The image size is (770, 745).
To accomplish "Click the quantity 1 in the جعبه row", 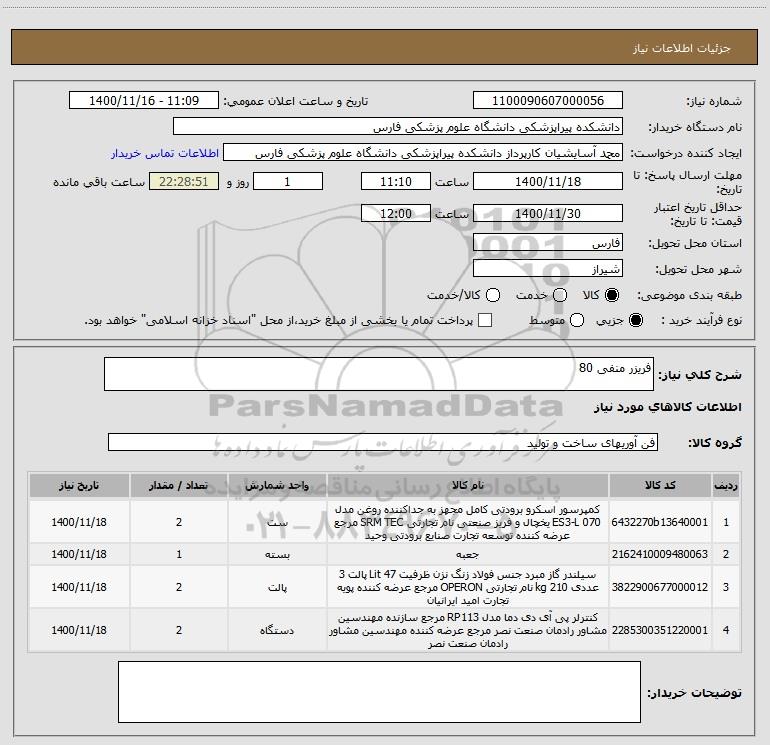I will [179, 554].
